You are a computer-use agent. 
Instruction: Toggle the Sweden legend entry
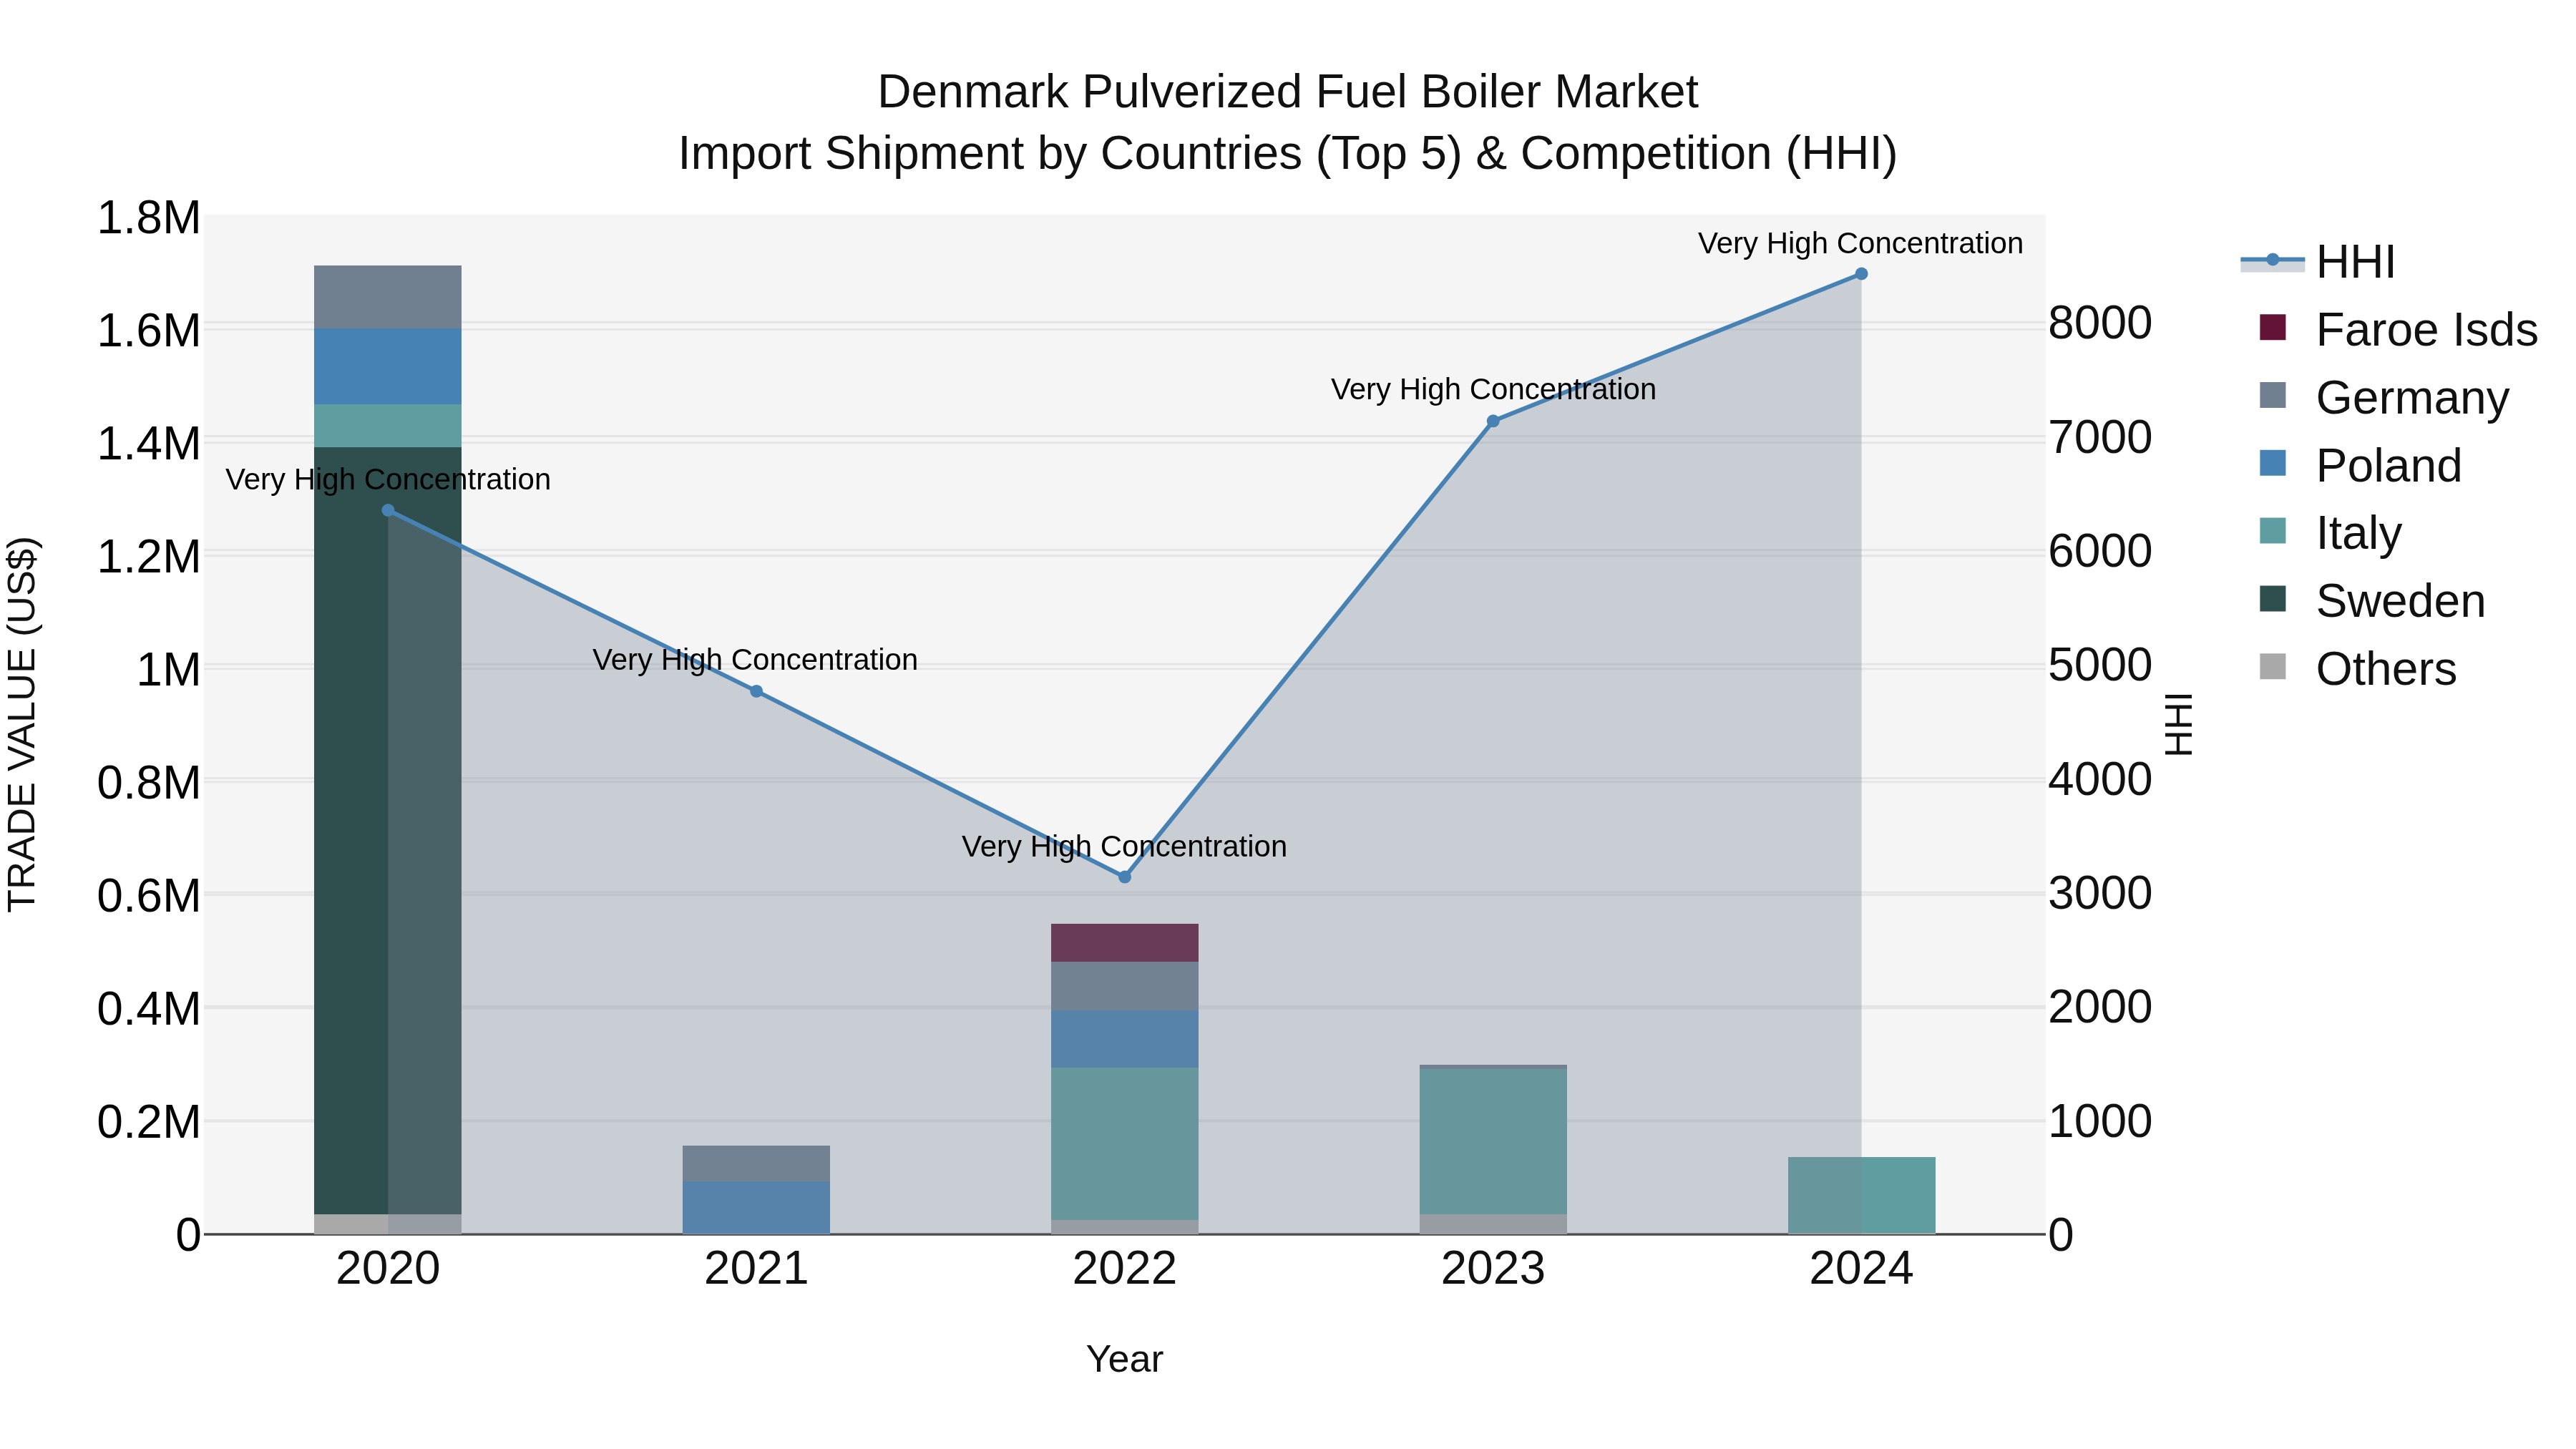coord(2372,601)
